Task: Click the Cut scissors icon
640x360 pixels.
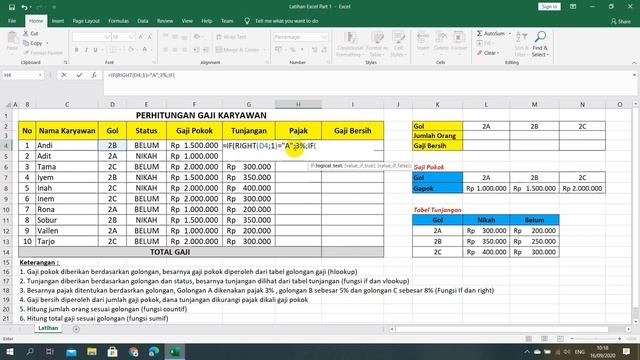Action: click(x=26, y=33)
